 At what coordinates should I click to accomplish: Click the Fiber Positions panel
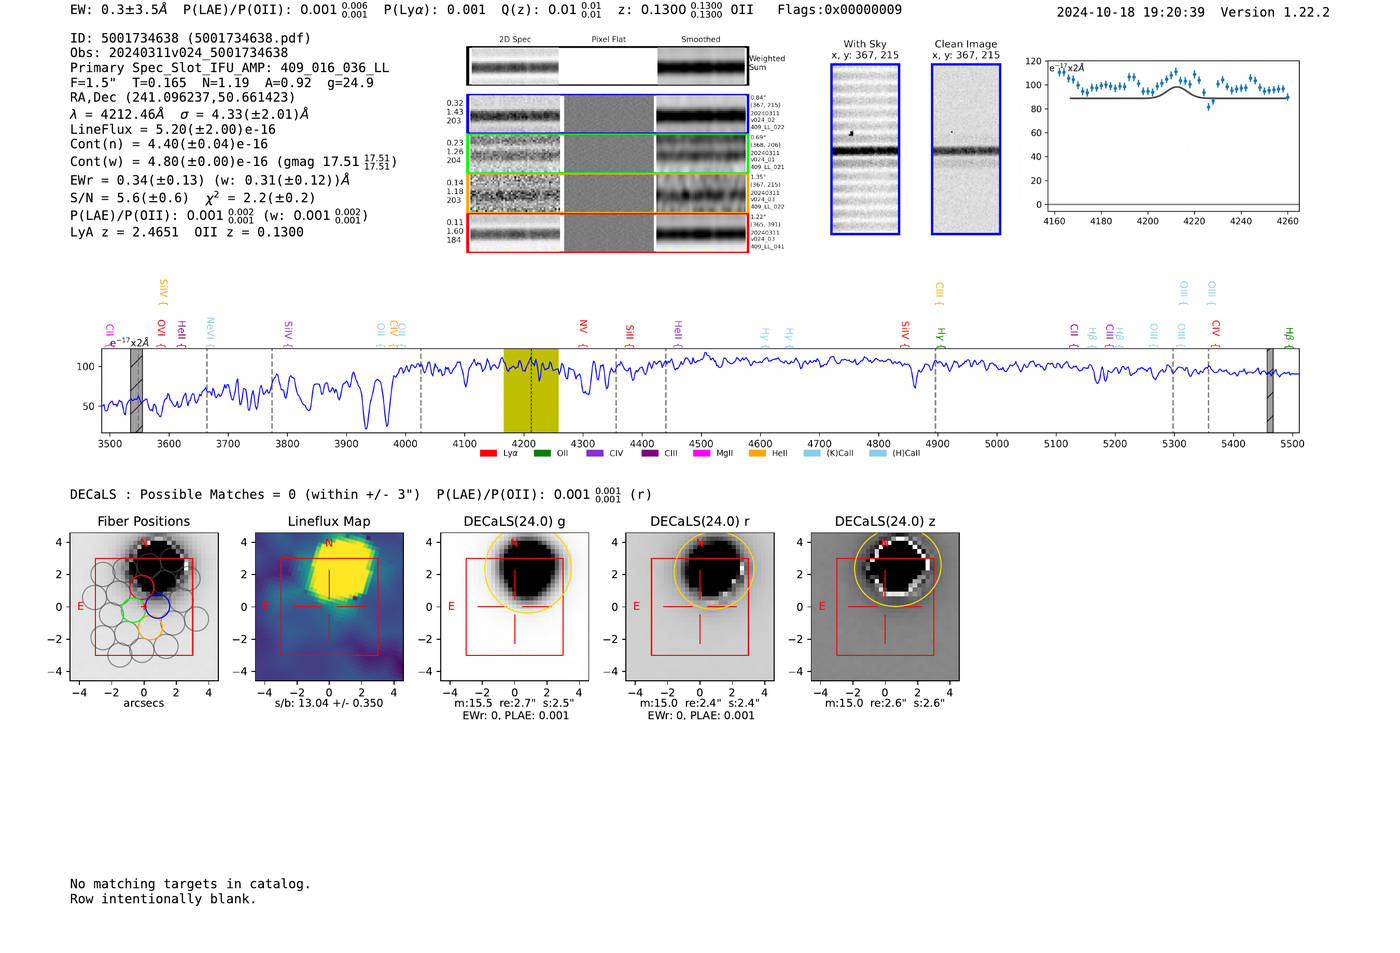point(144,607)
